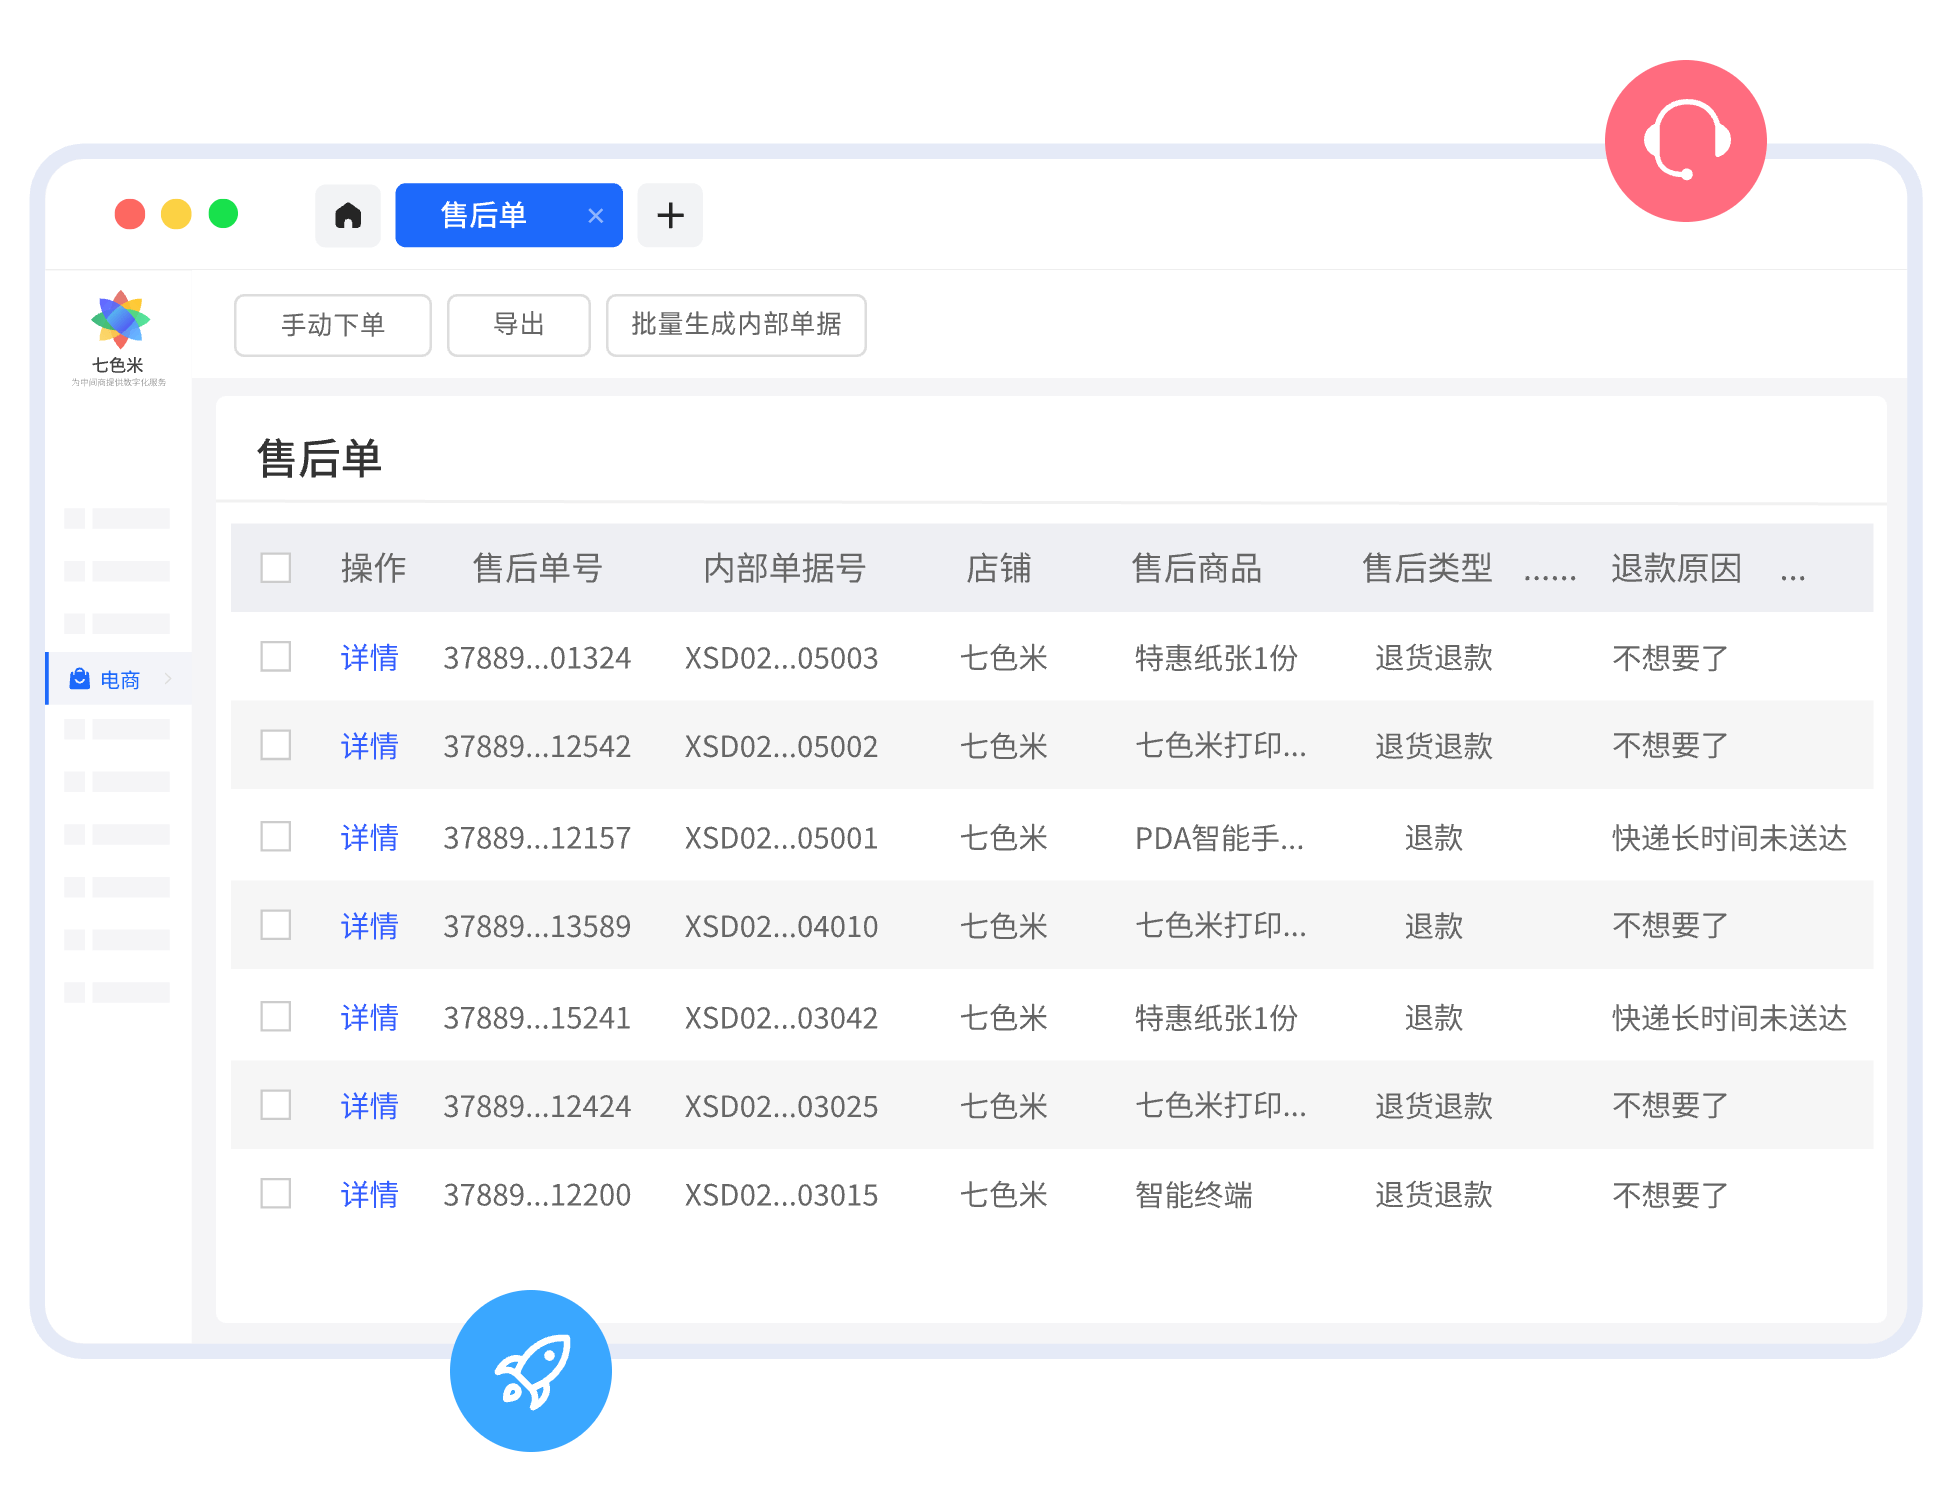The image size is (1950, 1500).
Task: Click the 七色米 flower logo
Action: (x=120, y=320)
